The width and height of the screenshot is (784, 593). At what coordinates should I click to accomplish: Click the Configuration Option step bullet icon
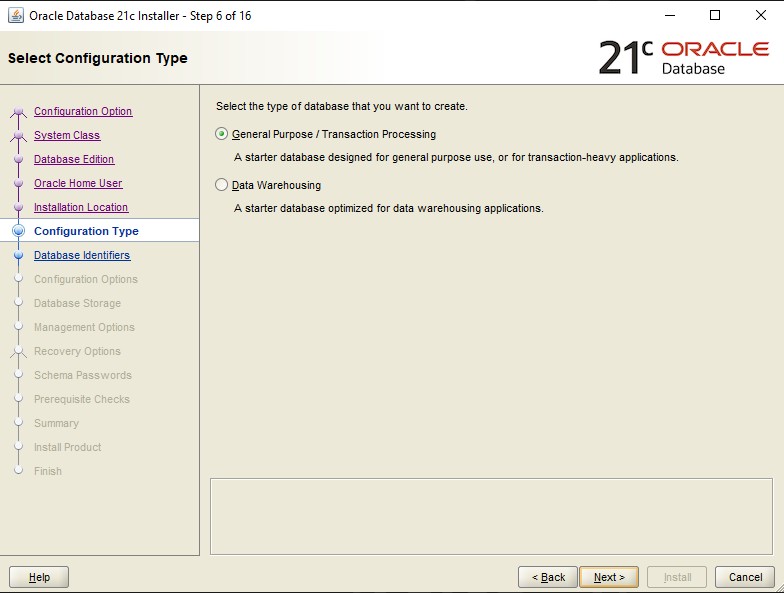coord(18,111)
